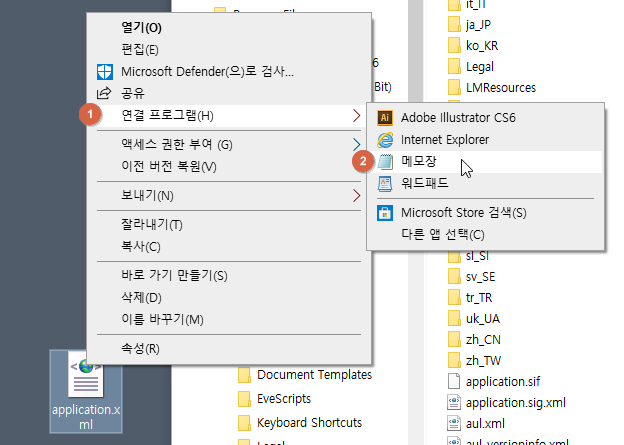This screenshot has height=445, width=624.
Task: Click the zh_TW folder icon
Action: [x=454, y=361]
